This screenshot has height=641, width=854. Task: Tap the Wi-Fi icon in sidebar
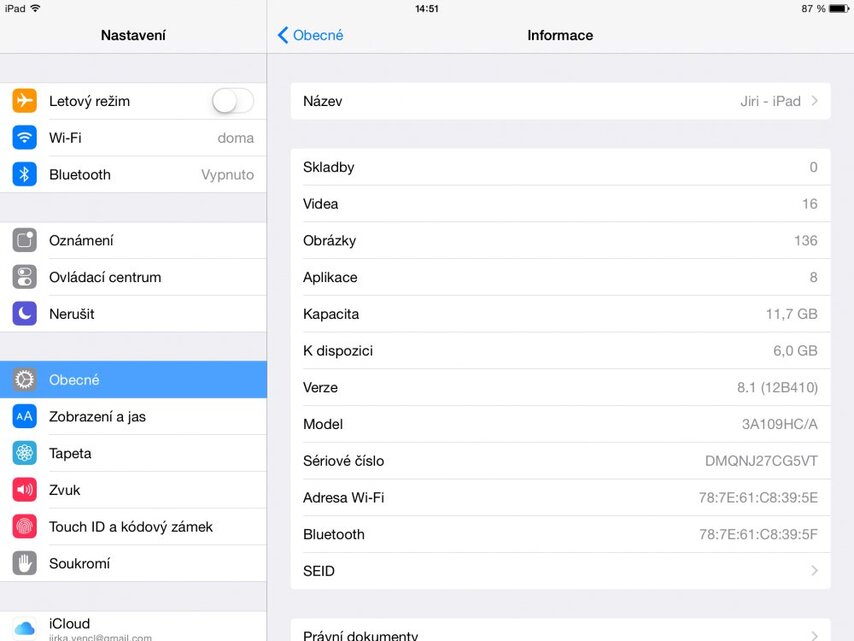click(24, 137)
